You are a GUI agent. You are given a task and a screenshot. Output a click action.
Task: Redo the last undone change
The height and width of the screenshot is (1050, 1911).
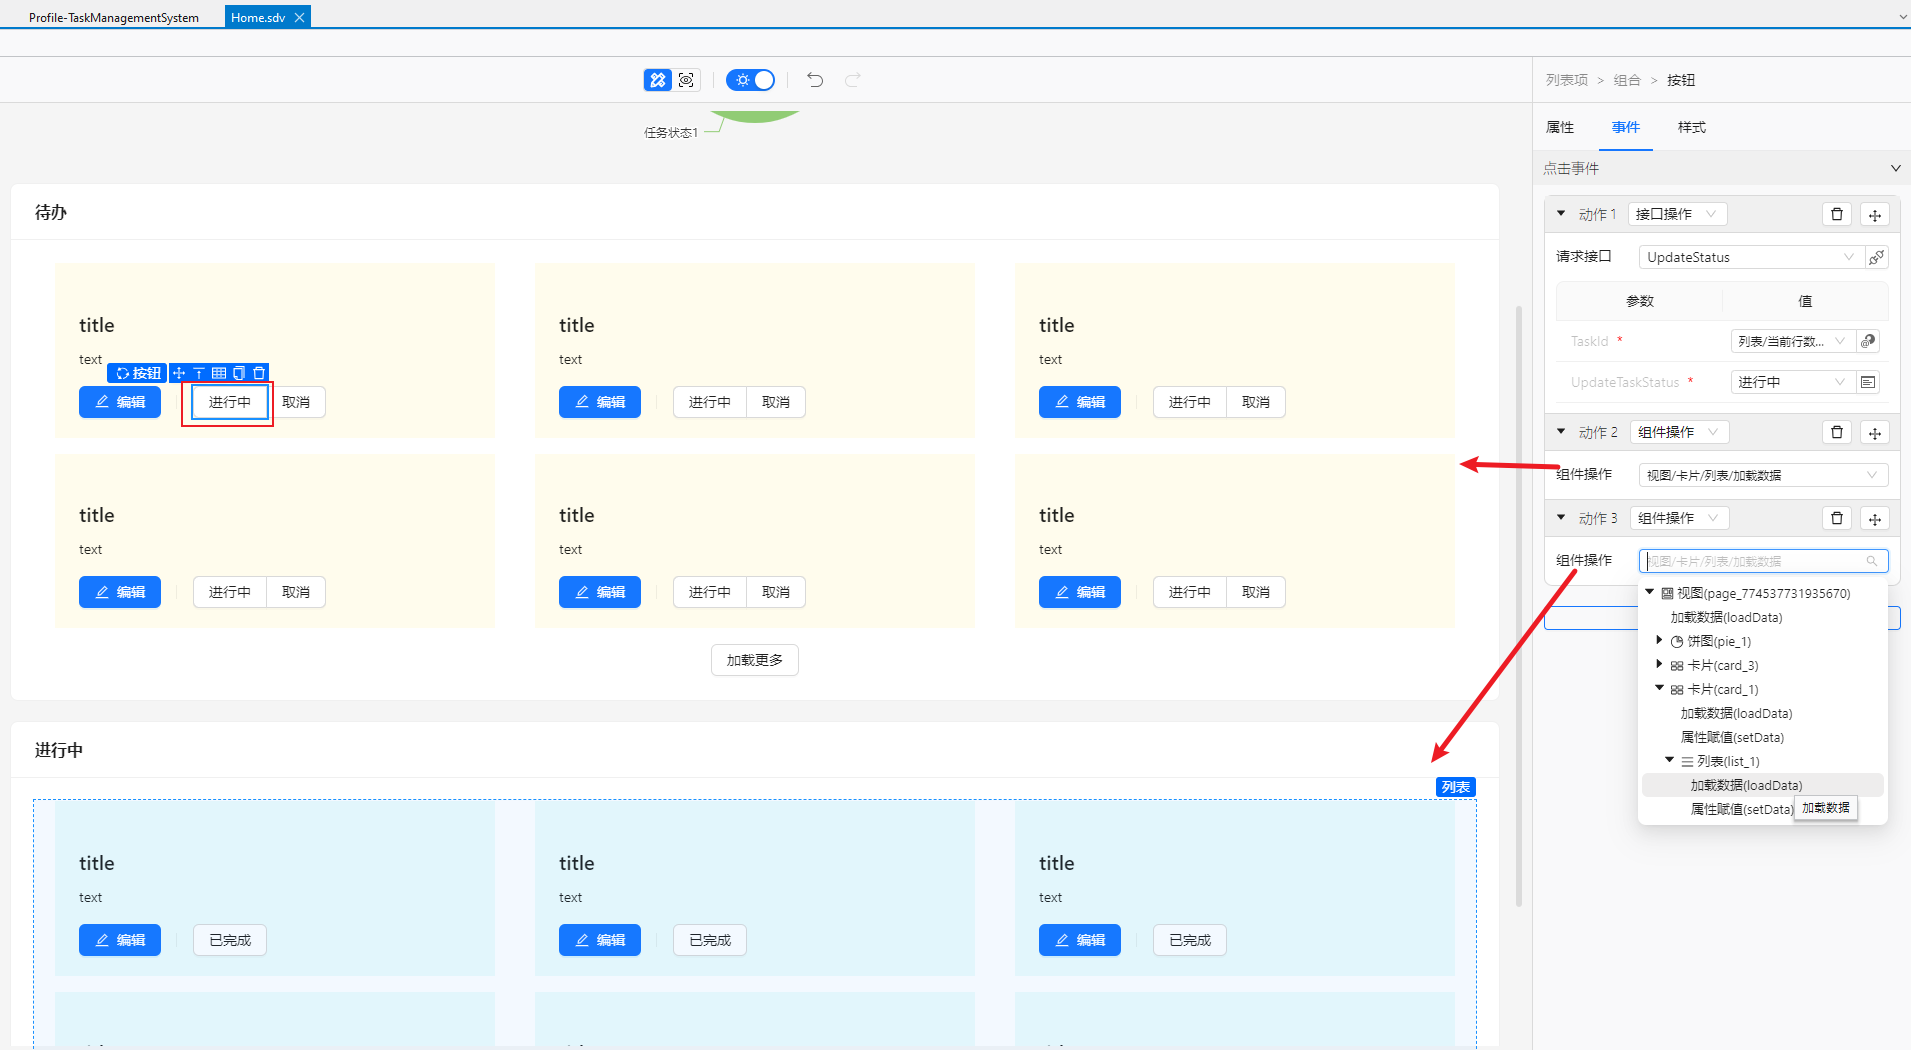click(x=853, y=80)
